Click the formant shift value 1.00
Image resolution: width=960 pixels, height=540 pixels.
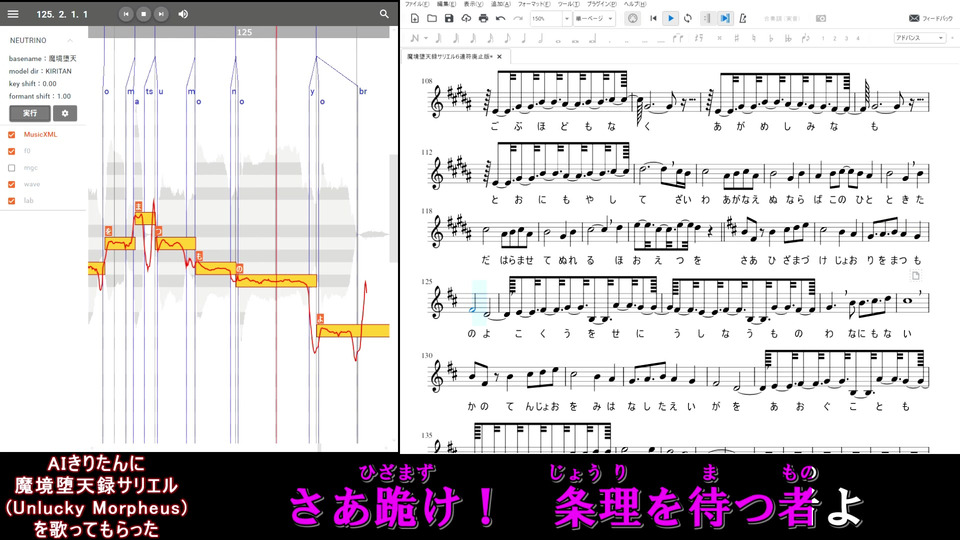(x=63, y=96)
